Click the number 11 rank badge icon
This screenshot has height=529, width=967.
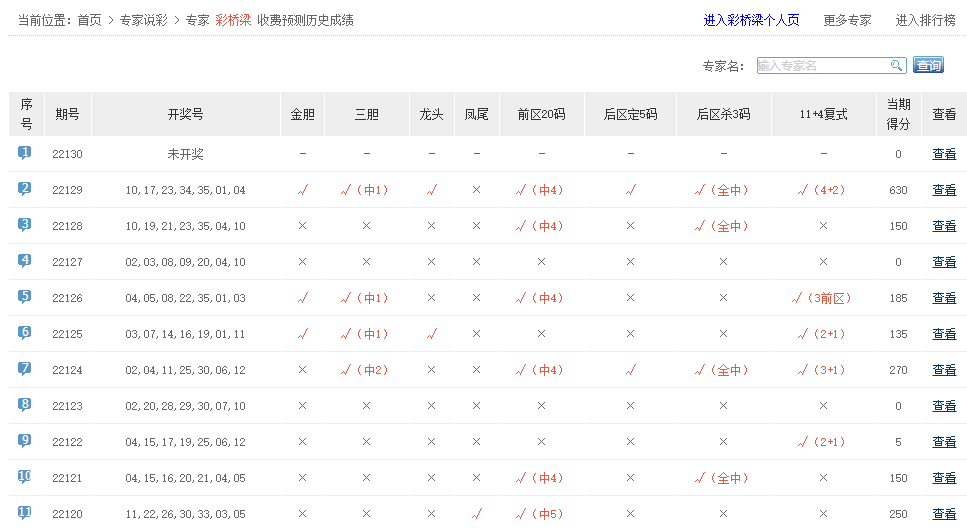point(25,513)
